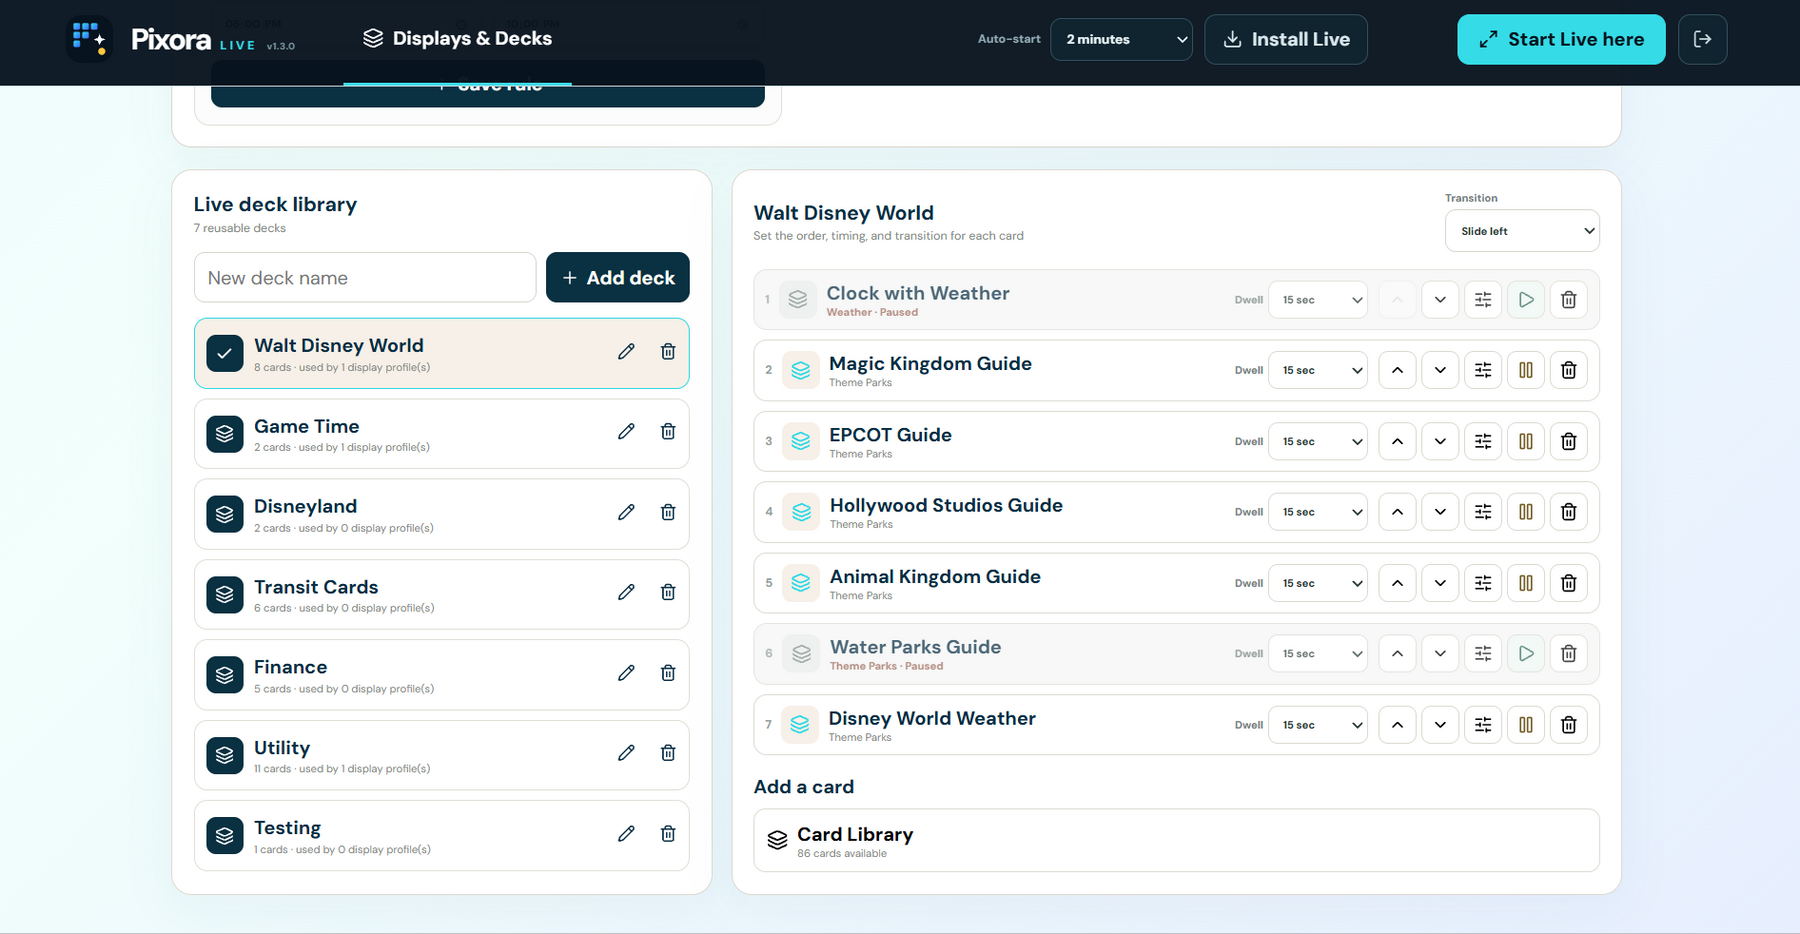Move Clock with Weather card down
The image size is (1800, 934).
[1440, 300]
